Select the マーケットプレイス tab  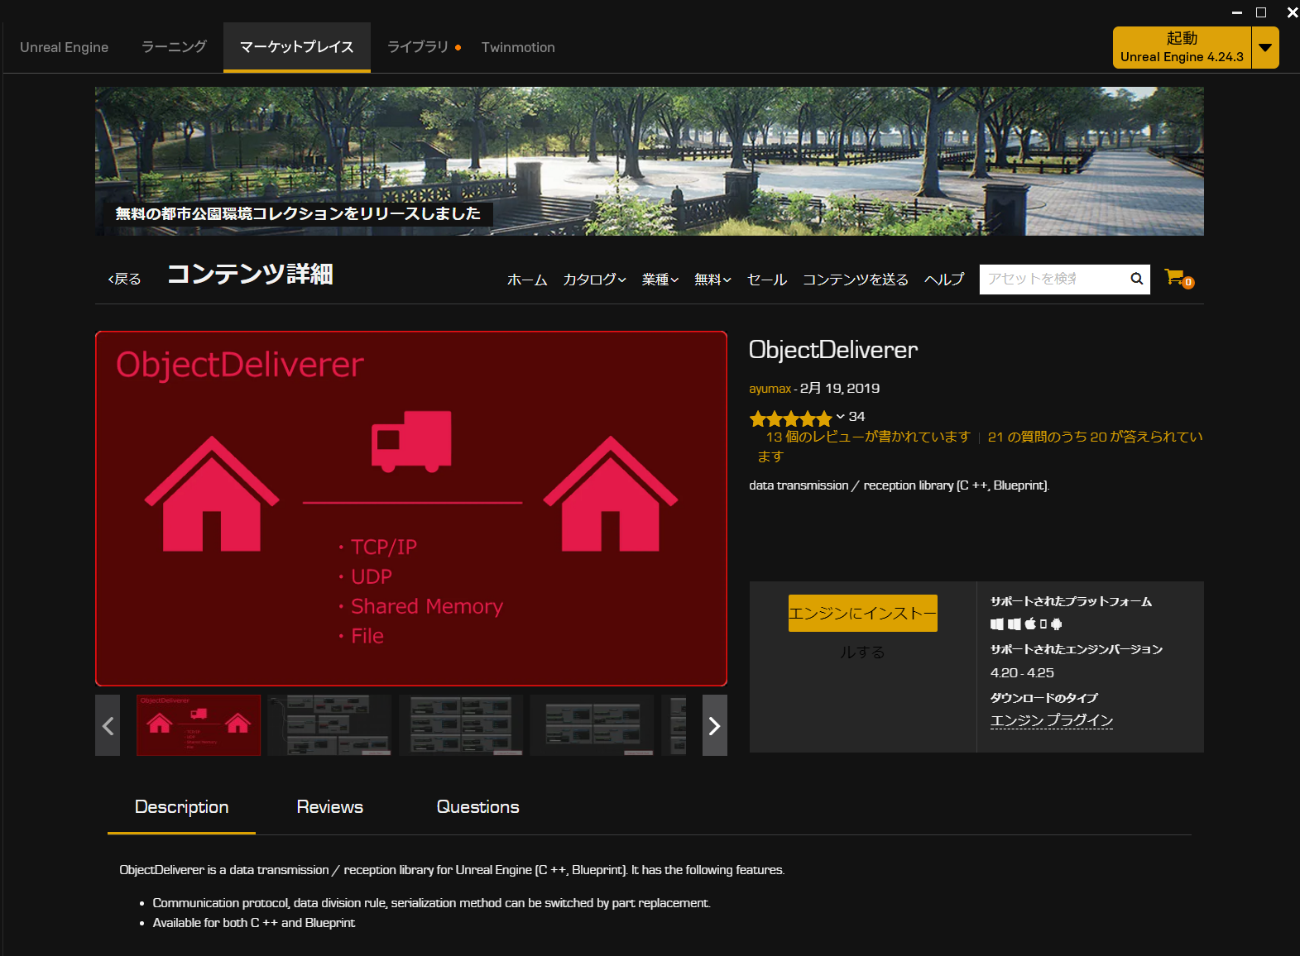pos(297,47)
